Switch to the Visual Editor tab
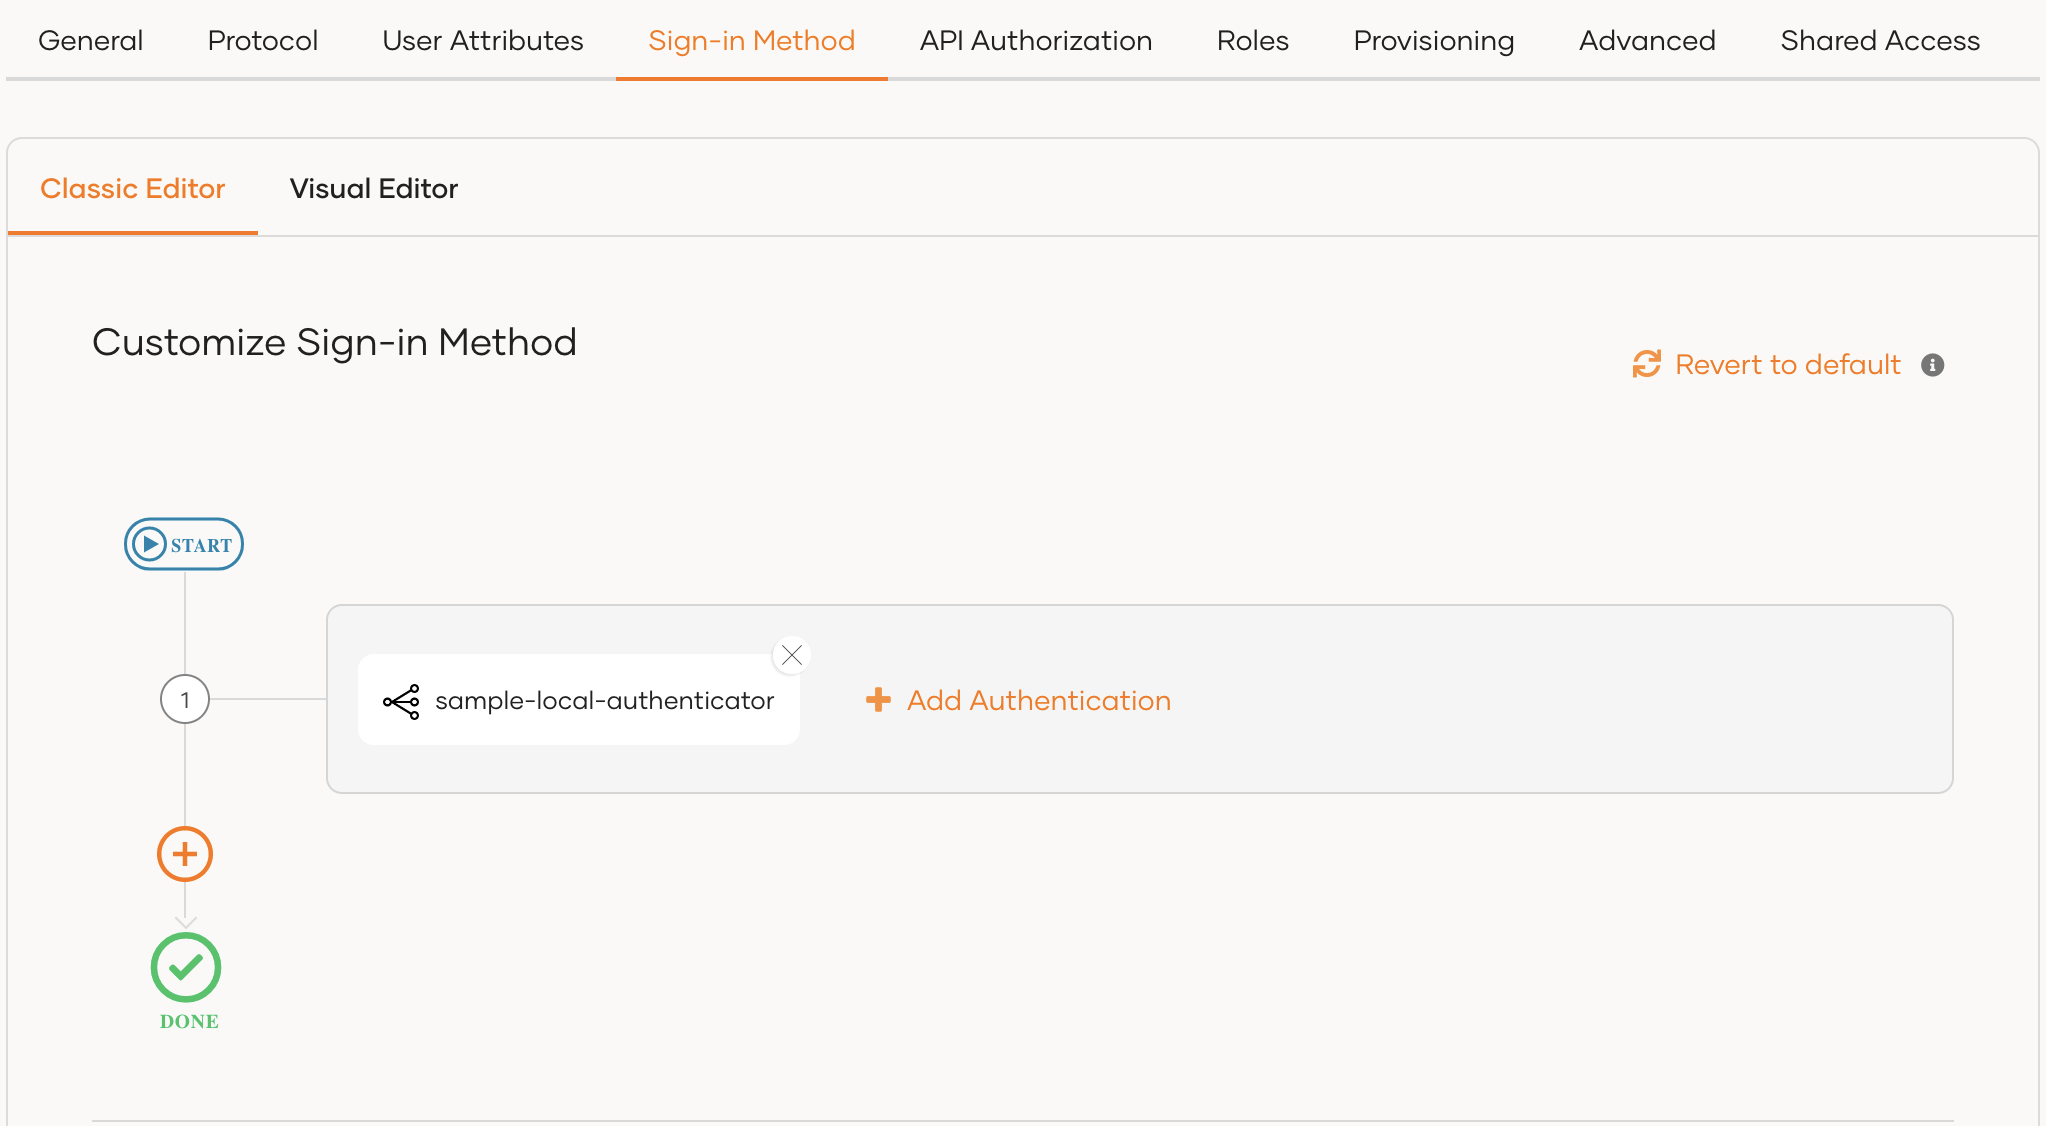Image resolution: width=2046 pixels, height=1126 pixels. [373, 188]
